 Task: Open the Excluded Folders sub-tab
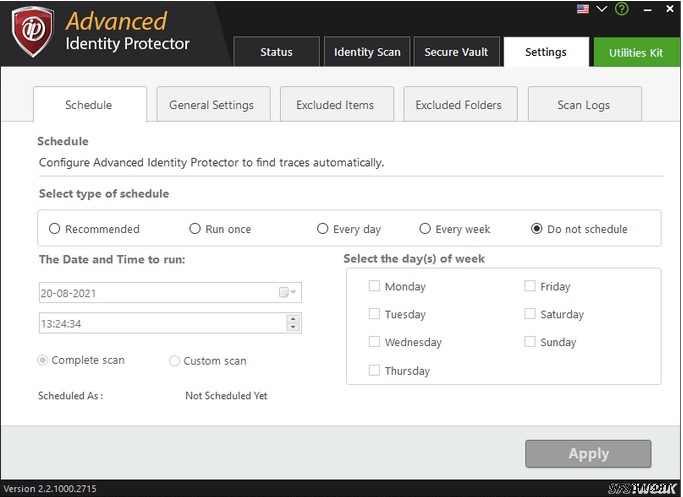click(x=460, y=105)
